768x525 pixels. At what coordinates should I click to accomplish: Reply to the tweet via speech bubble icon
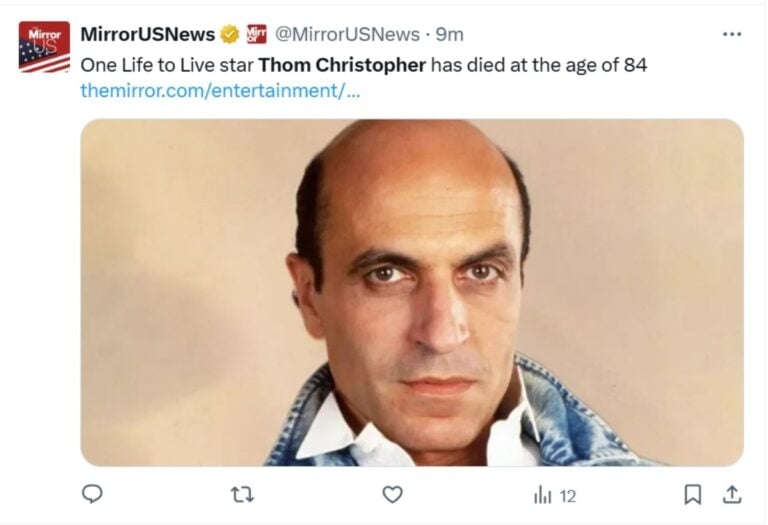coord(92,494)
